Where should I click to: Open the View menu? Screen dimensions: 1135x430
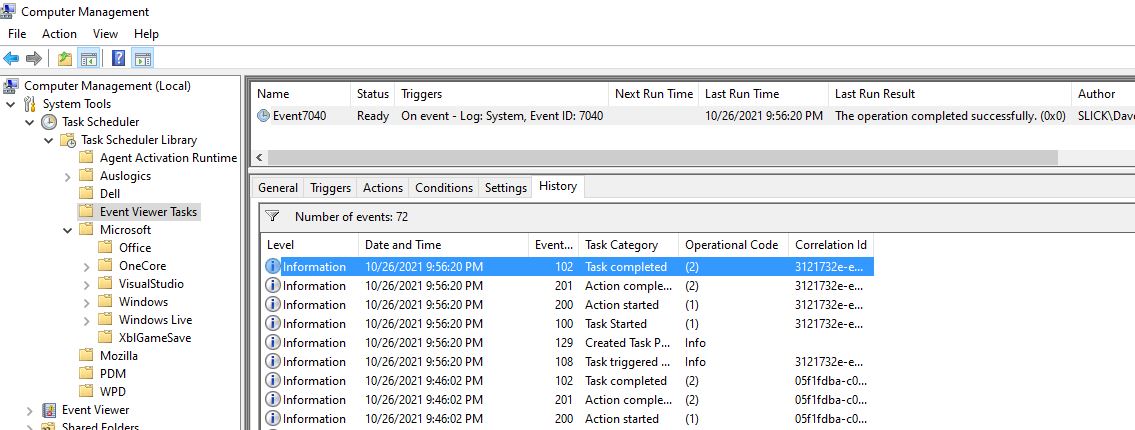(x=105, y=34)
